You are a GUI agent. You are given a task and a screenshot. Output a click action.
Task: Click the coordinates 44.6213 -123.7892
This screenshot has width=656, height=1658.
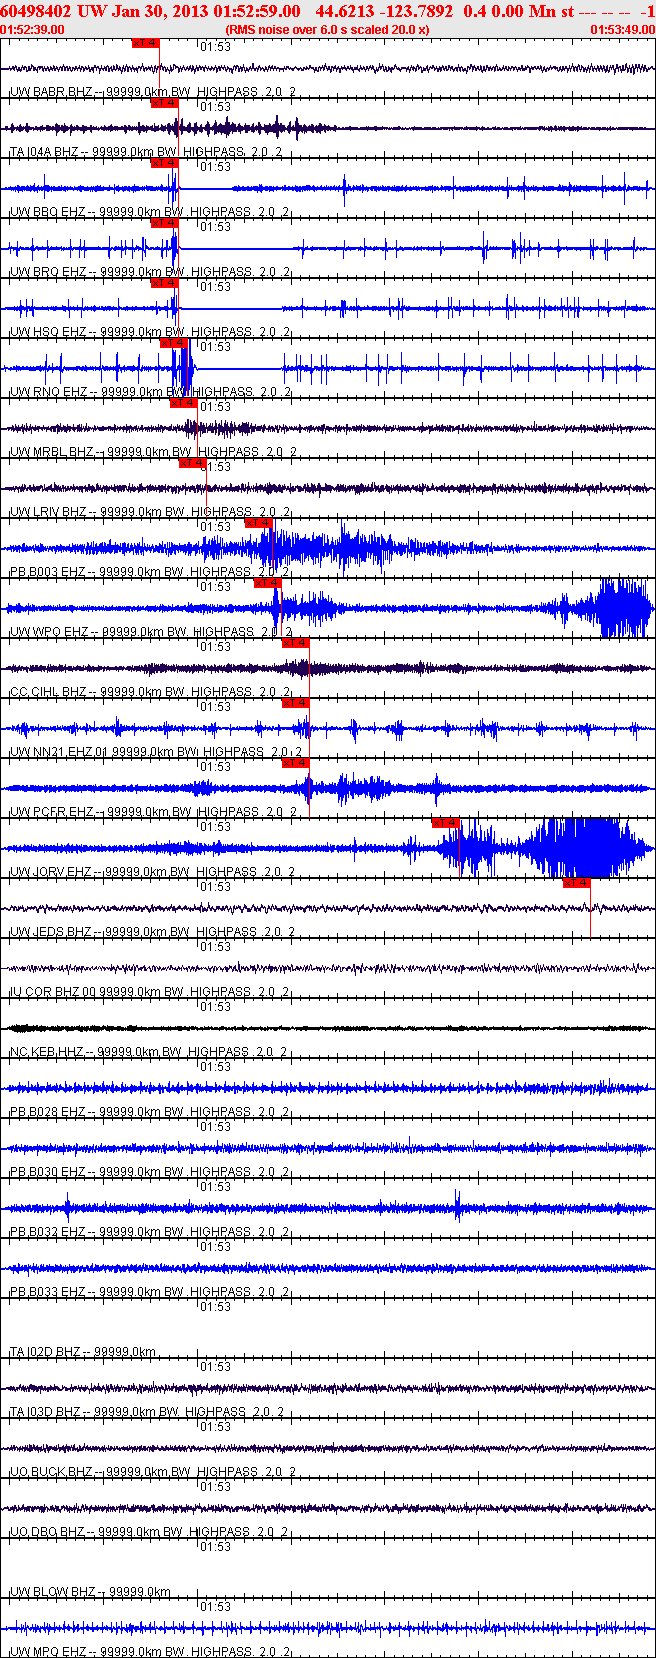(384, 10)
